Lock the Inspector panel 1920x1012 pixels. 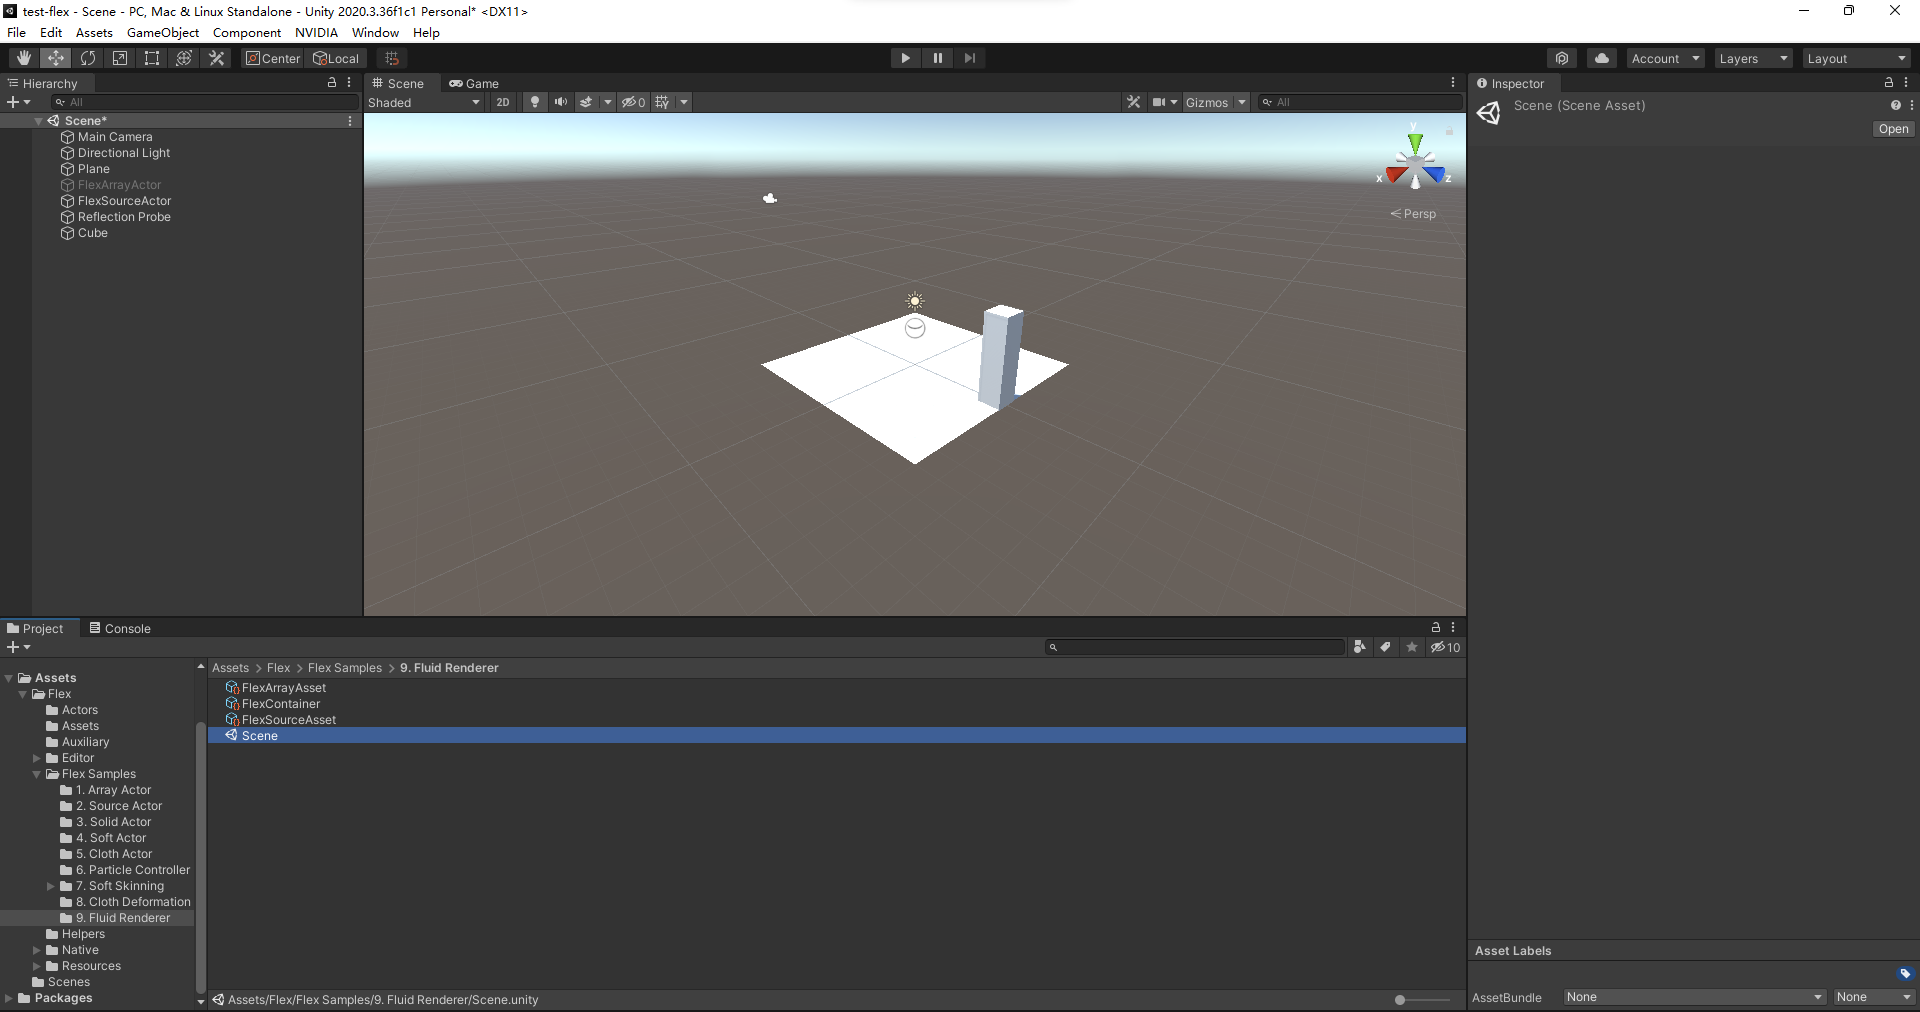tap(1889, 83)
